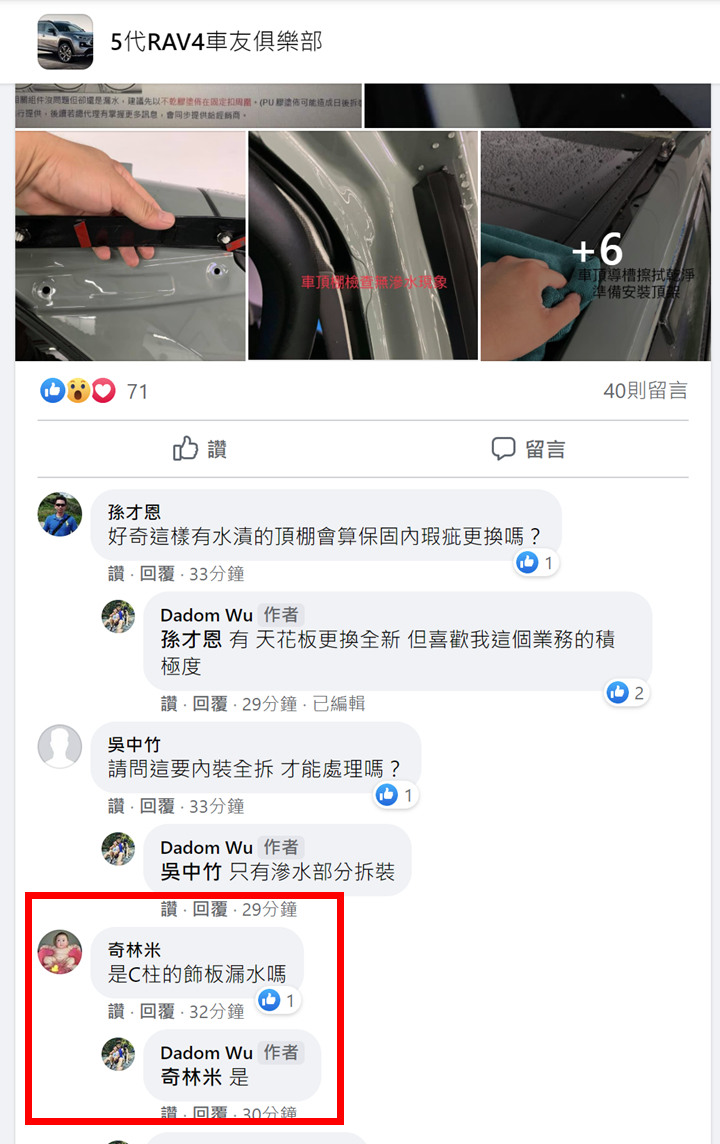Open 孫才恩's profile picture

point(59,514)
